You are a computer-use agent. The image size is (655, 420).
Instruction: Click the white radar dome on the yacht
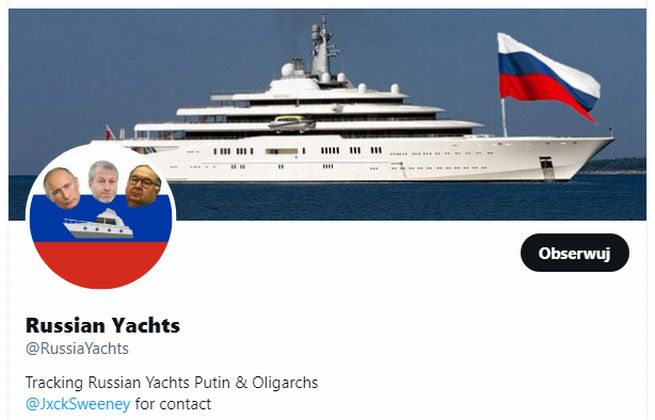tap(288, 69)
